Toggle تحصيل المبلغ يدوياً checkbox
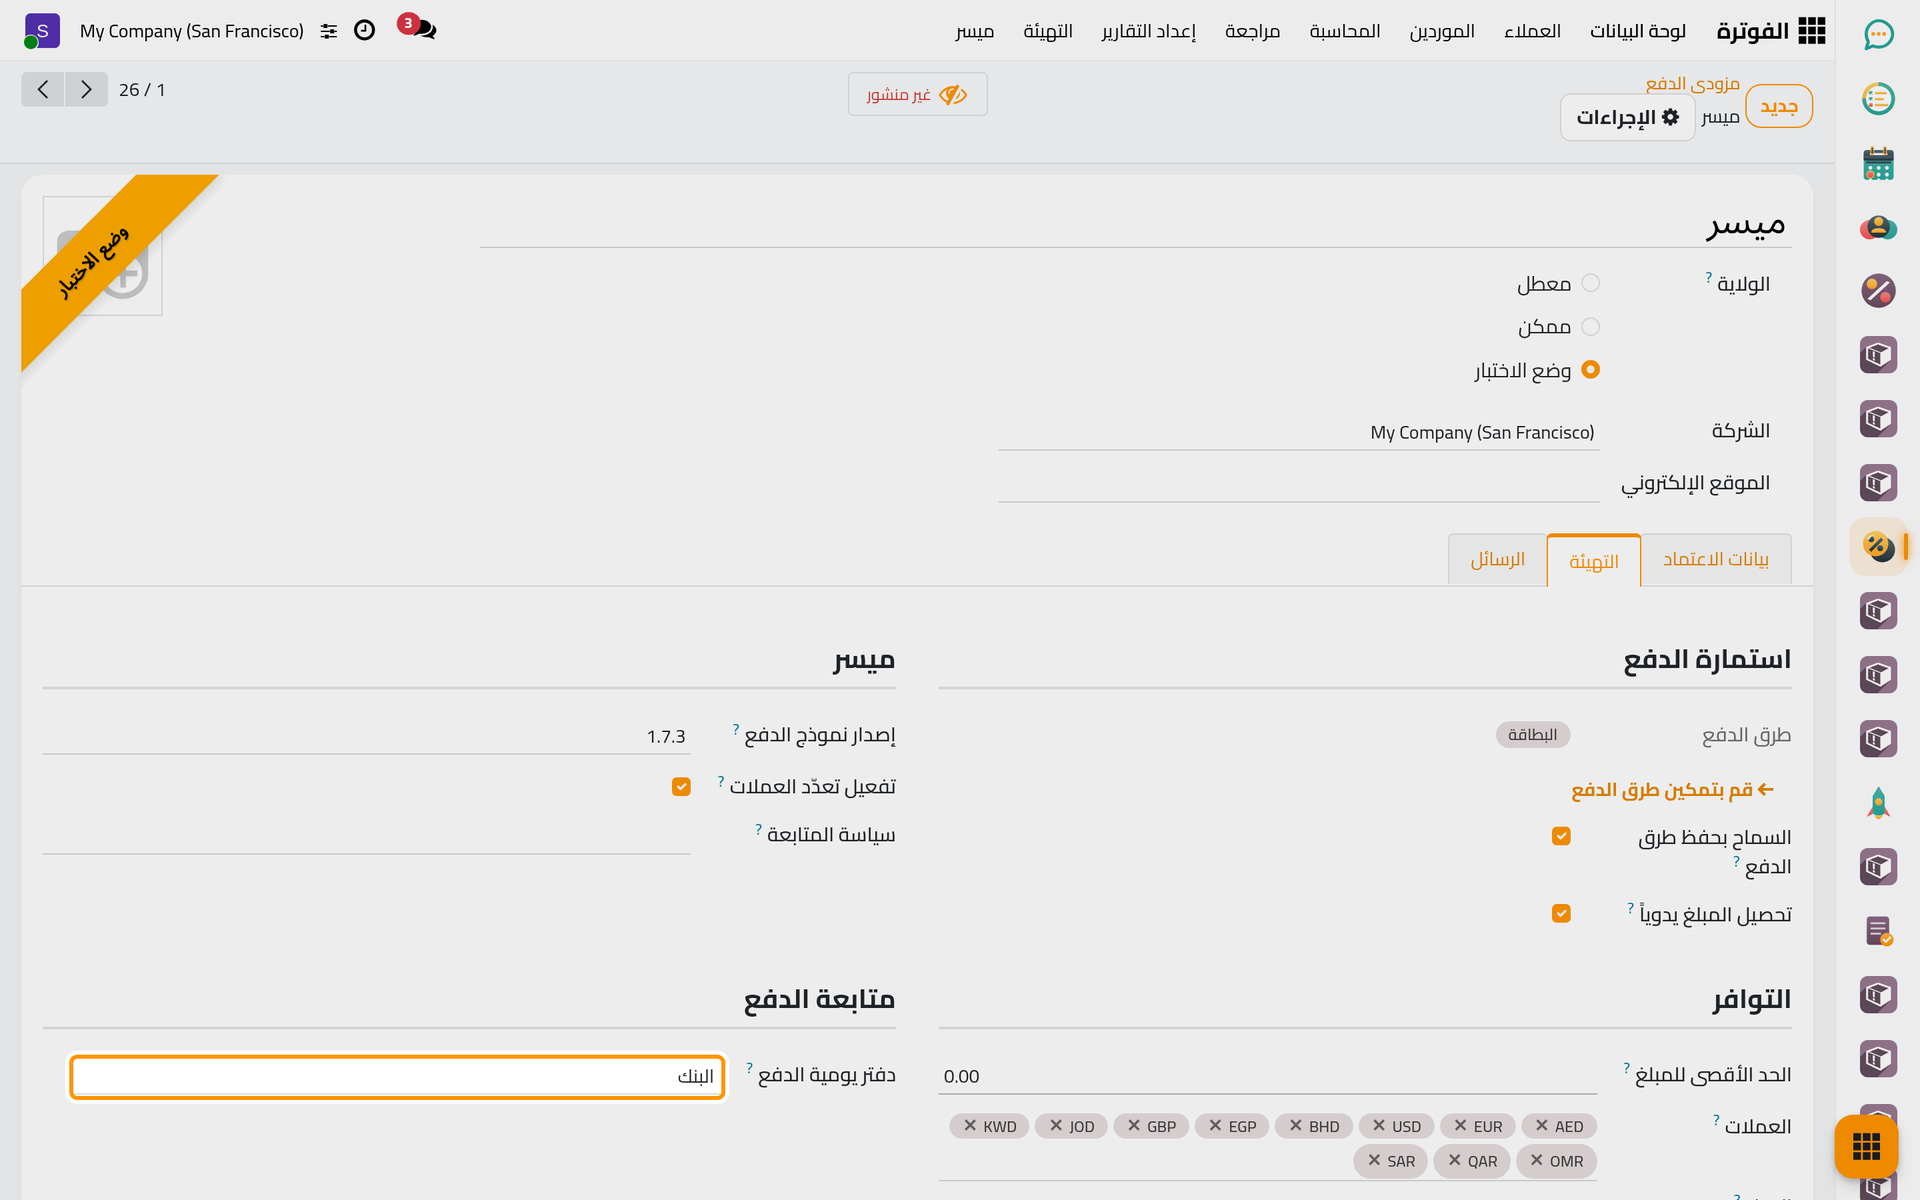The image size is (1920, 1200). coord(1561,914)
